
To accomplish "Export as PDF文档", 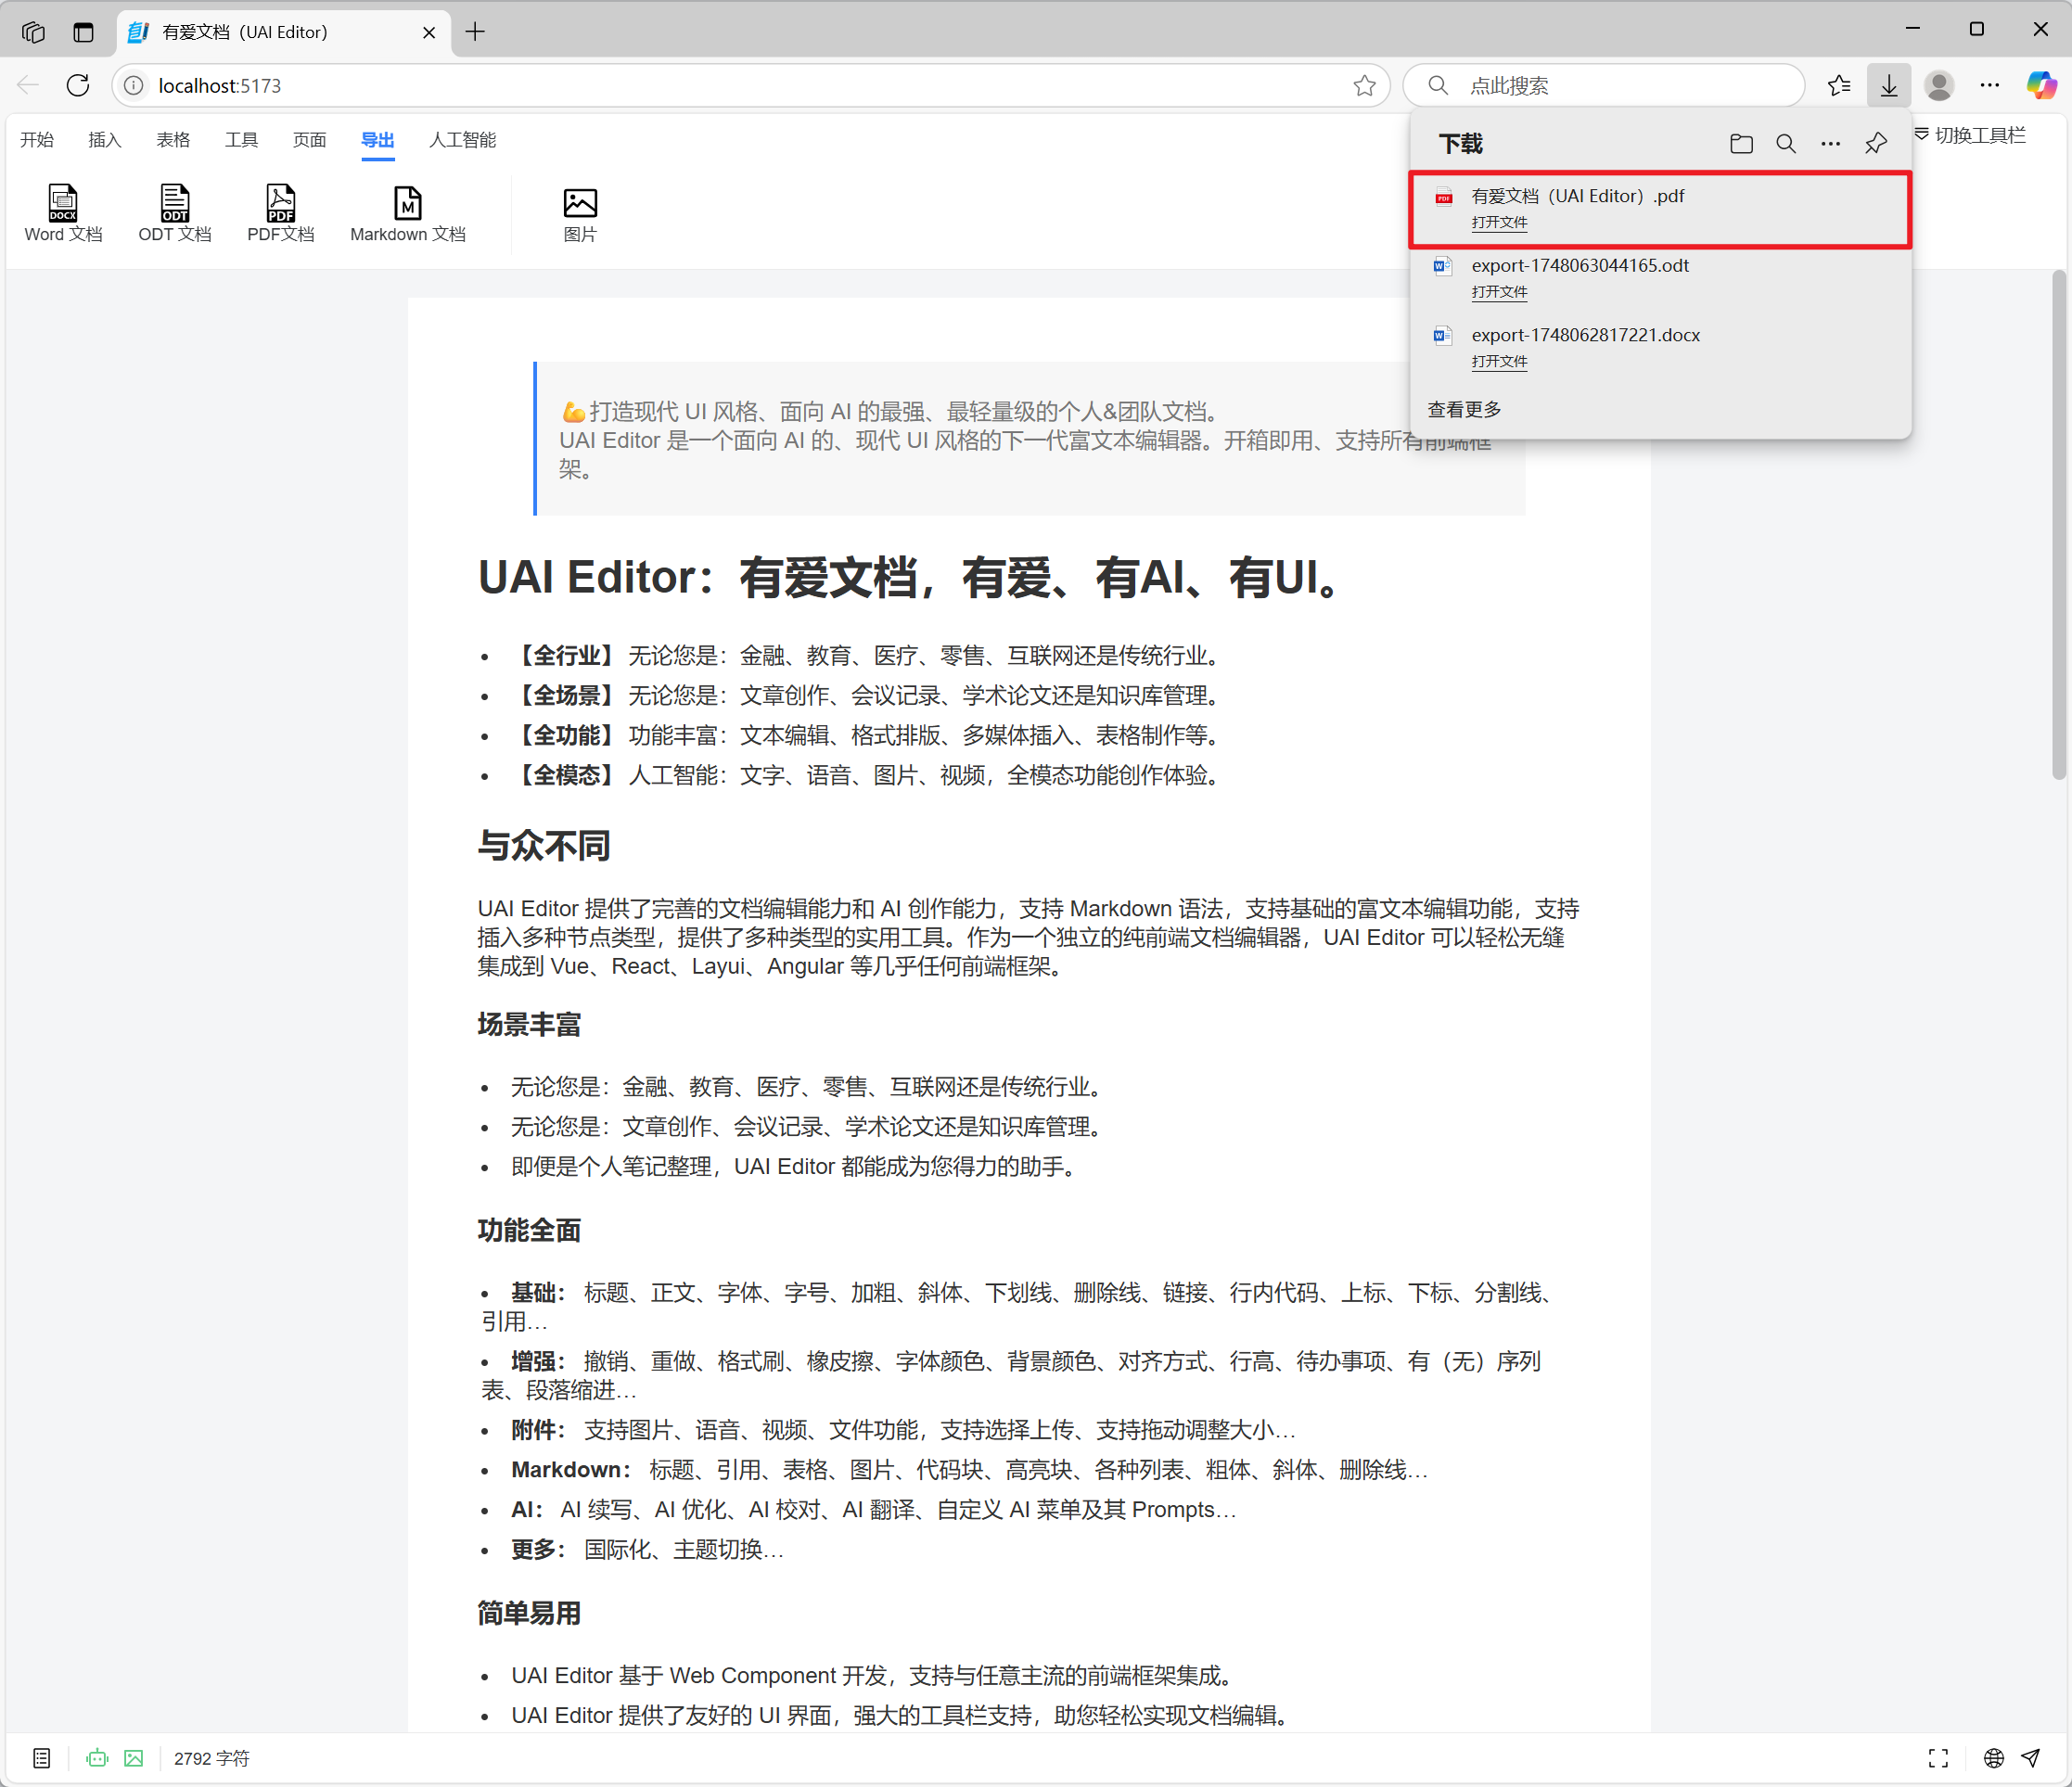I will pos(281,214).
